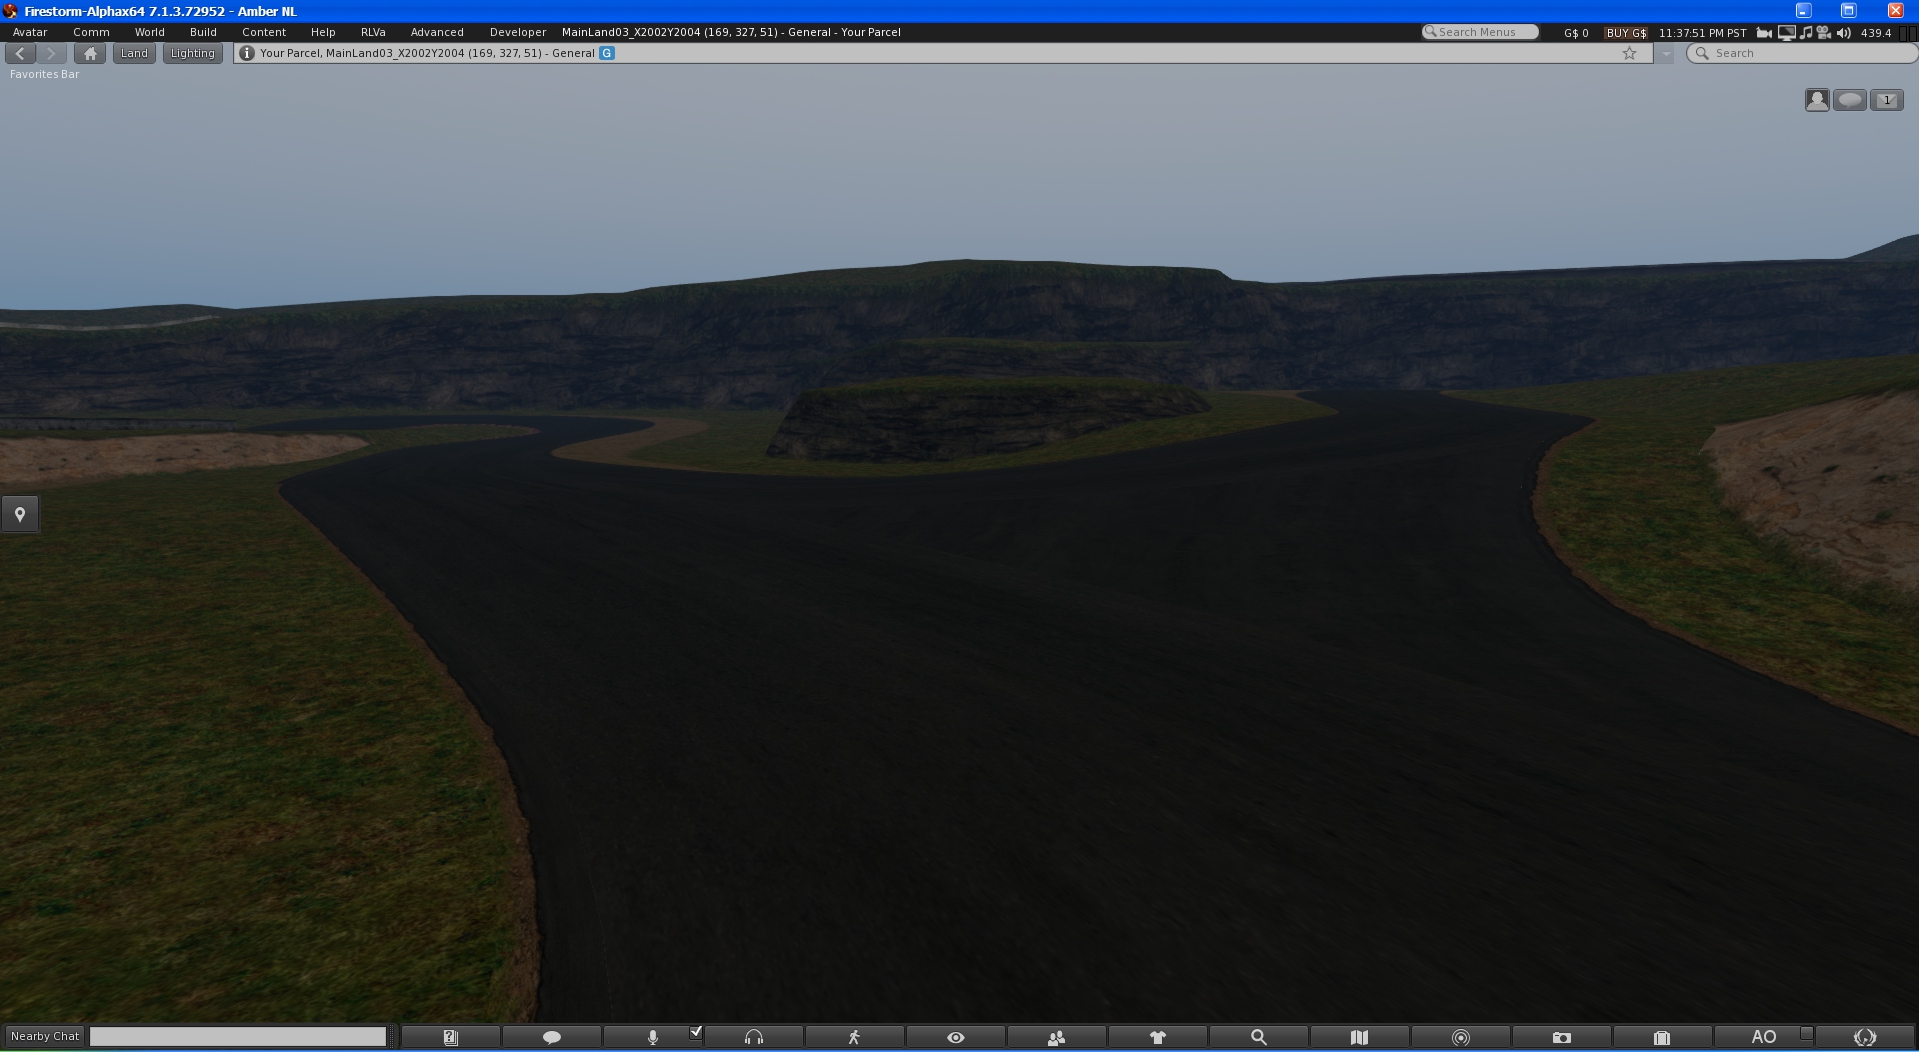The image size is (1919, 1052).
Task: Click the G$ 0 balance text
Action: tap(1576, 32)
